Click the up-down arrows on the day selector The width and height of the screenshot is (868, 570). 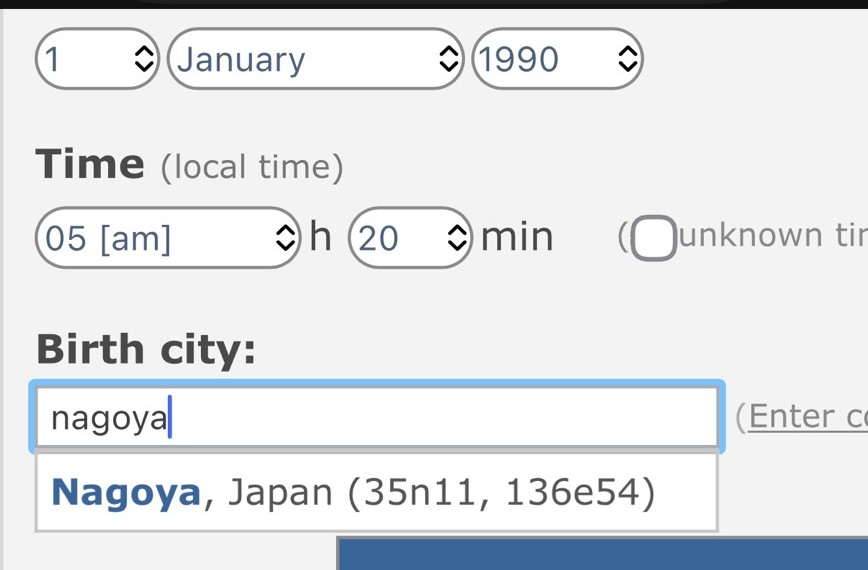point(145,60)
